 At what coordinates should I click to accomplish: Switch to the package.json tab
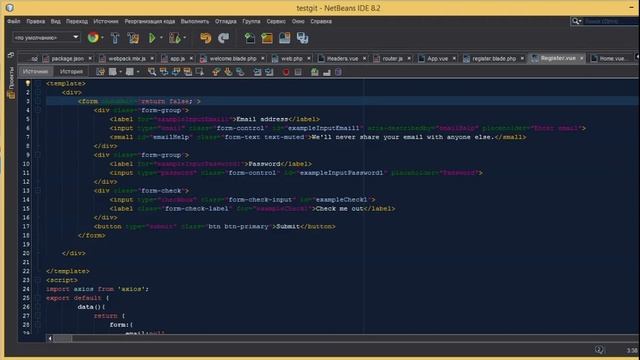click(67, 59)
